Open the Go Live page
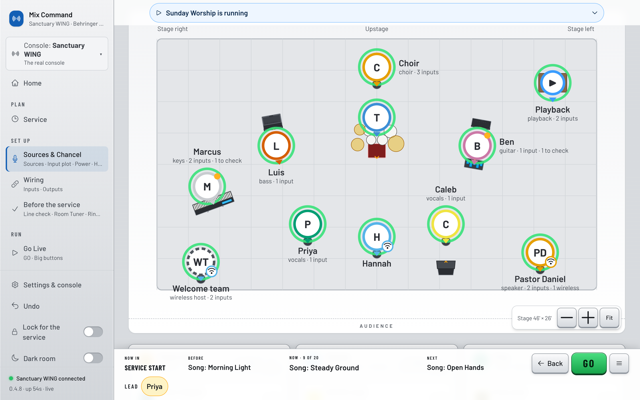The height and width of the screenshot is (400, 640). click(57, 253)
